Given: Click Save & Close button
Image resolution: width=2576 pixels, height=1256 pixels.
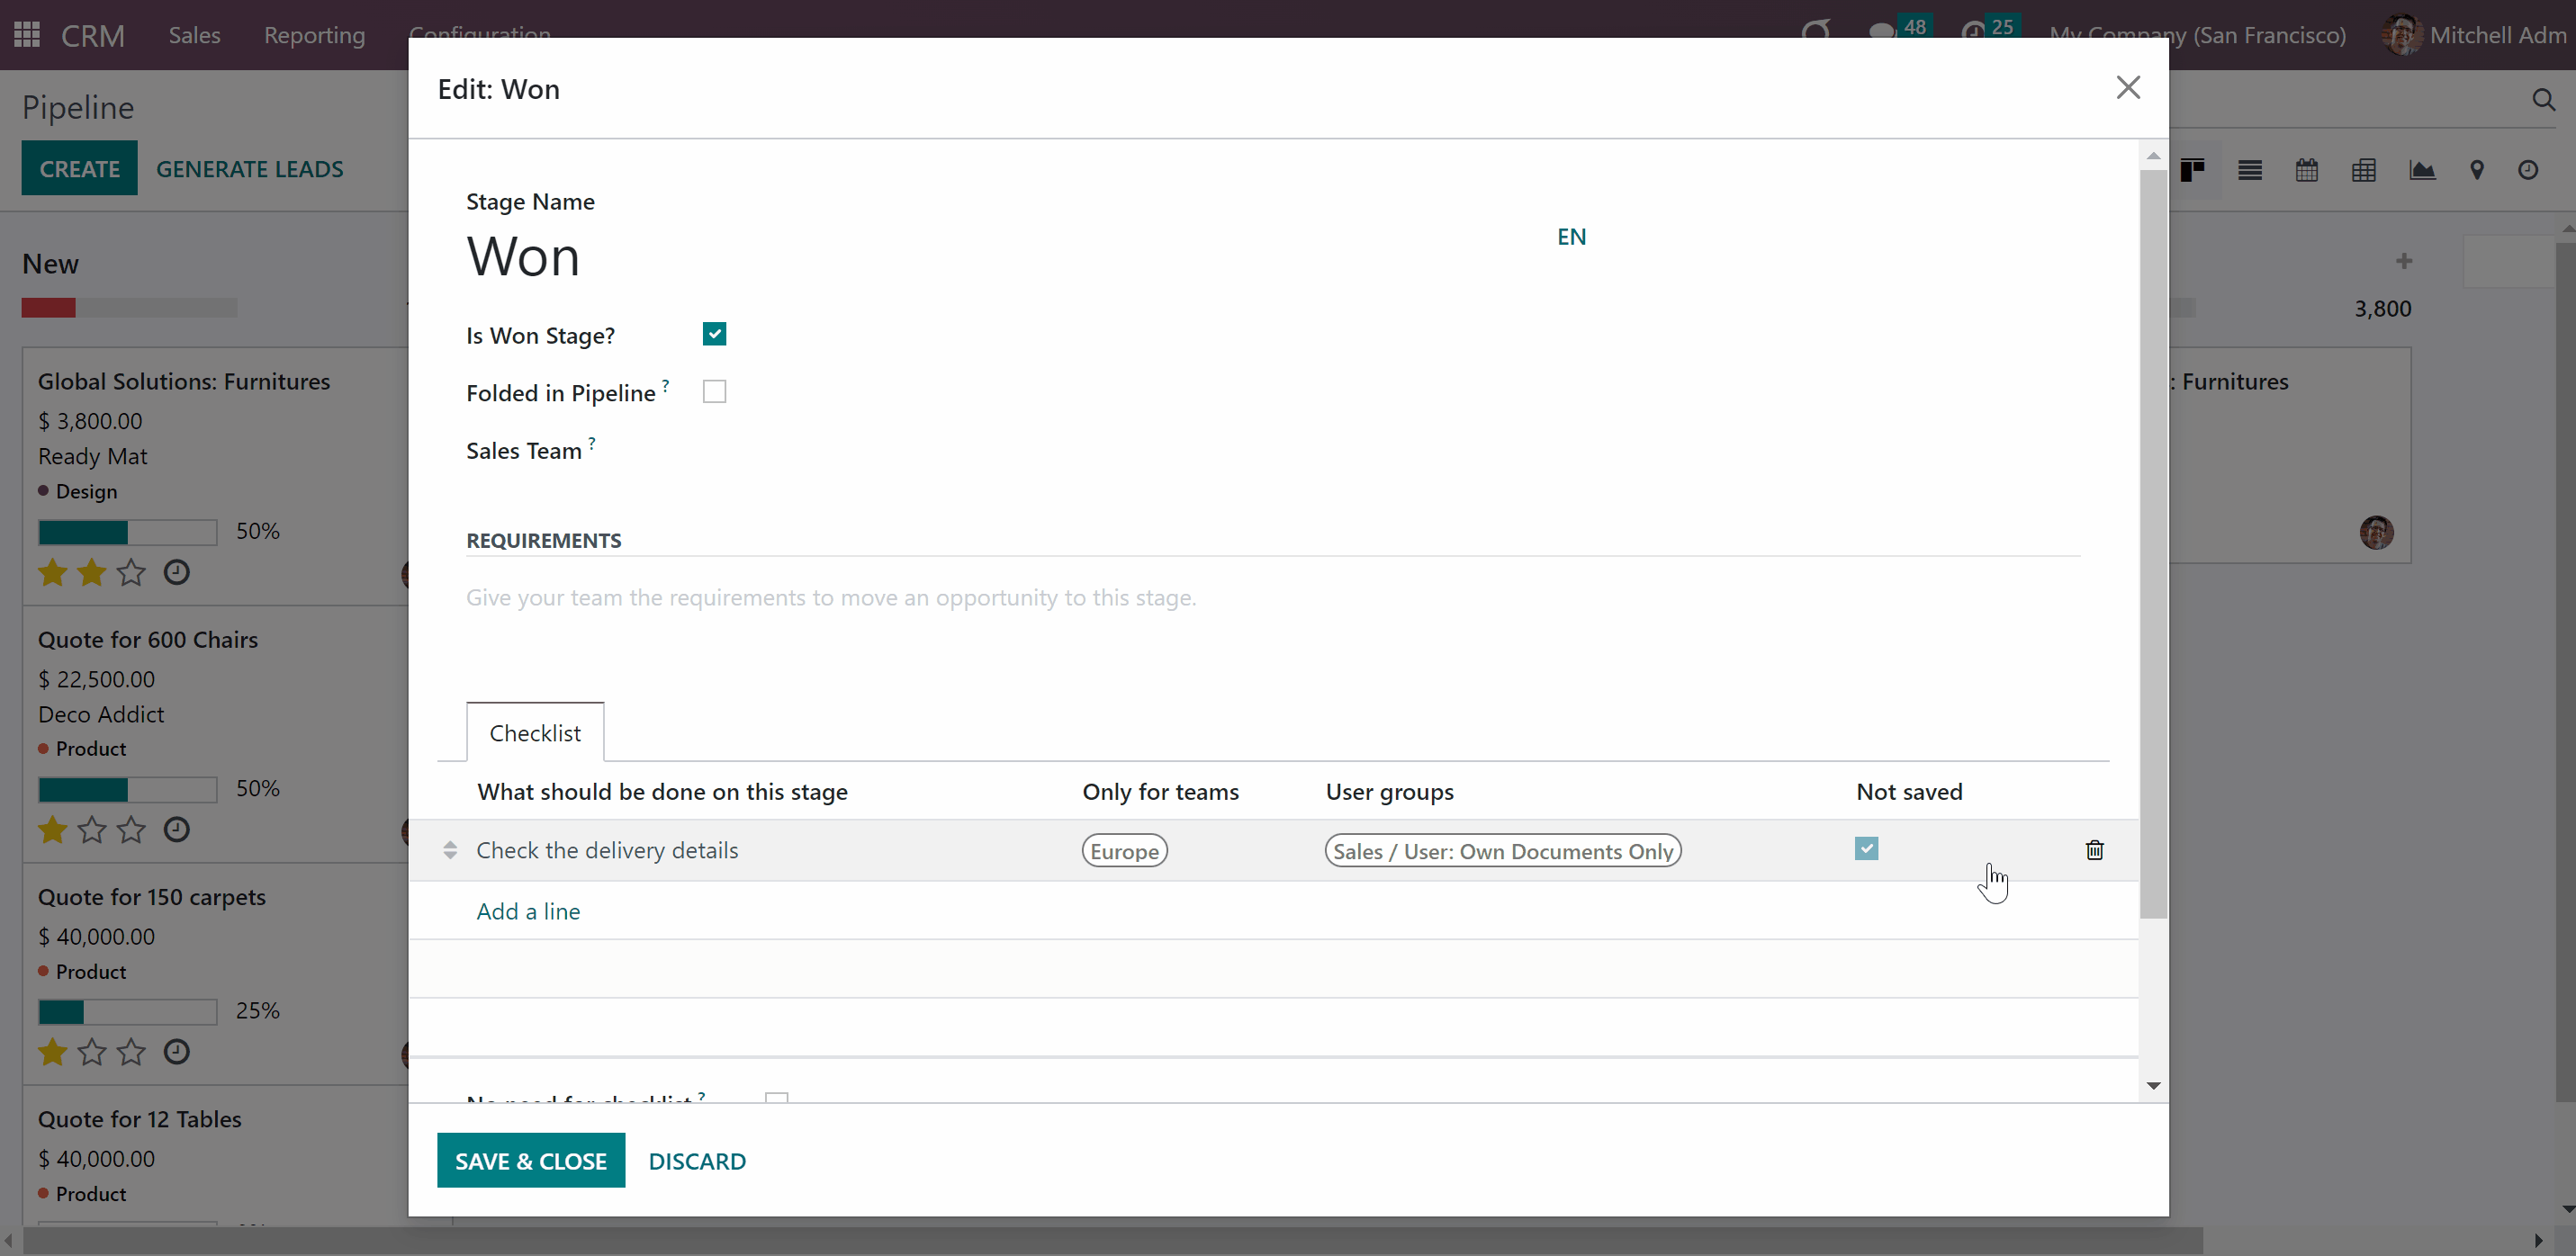Looking at the screenshot, I should (x=531, y=1161).
